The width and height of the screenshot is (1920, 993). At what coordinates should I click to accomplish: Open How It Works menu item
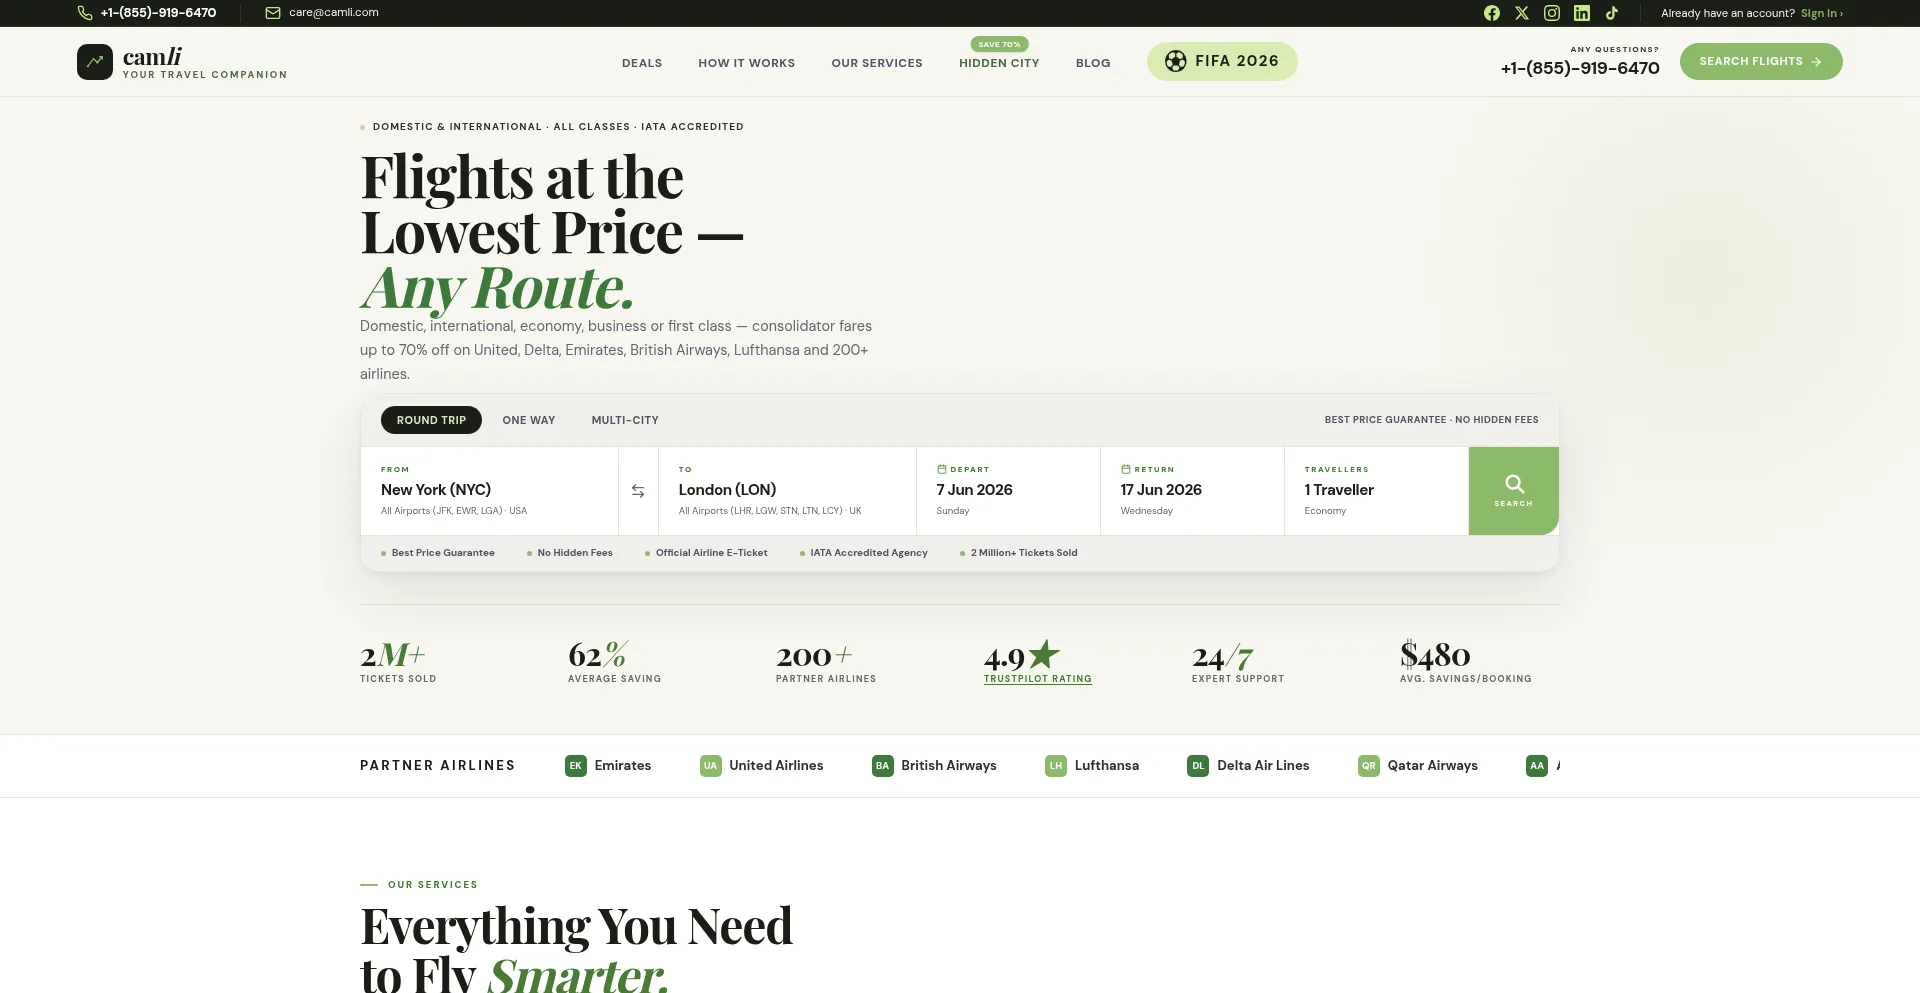point(747,63)
